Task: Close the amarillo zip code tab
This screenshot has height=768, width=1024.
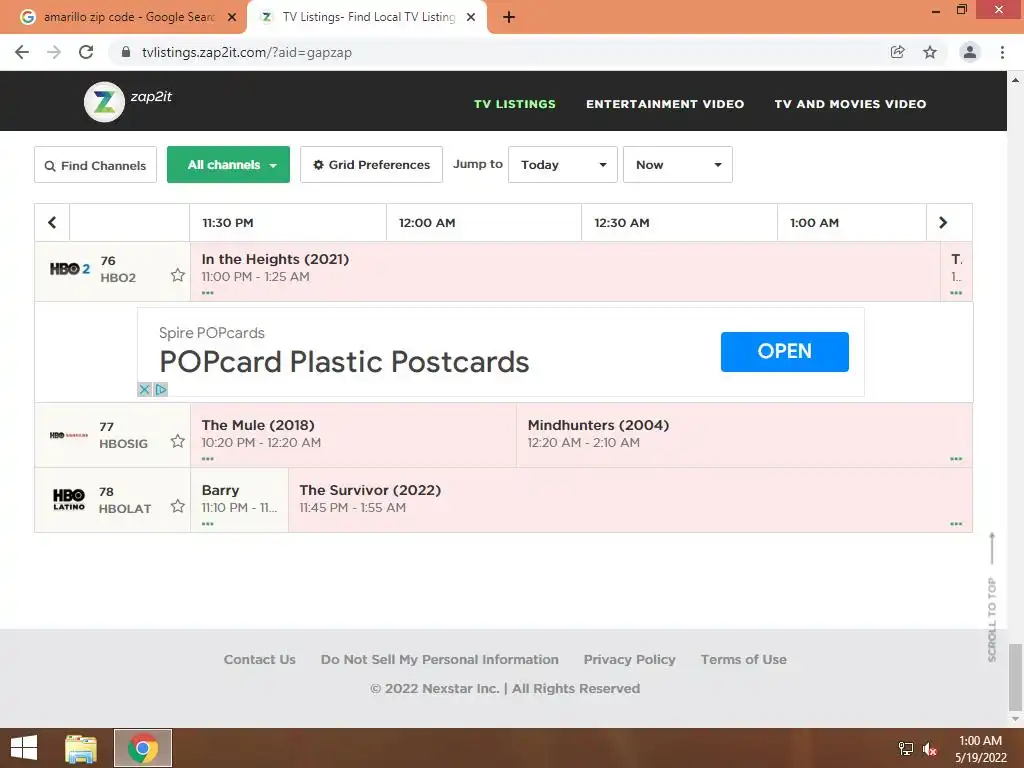Action: (232, 18)
